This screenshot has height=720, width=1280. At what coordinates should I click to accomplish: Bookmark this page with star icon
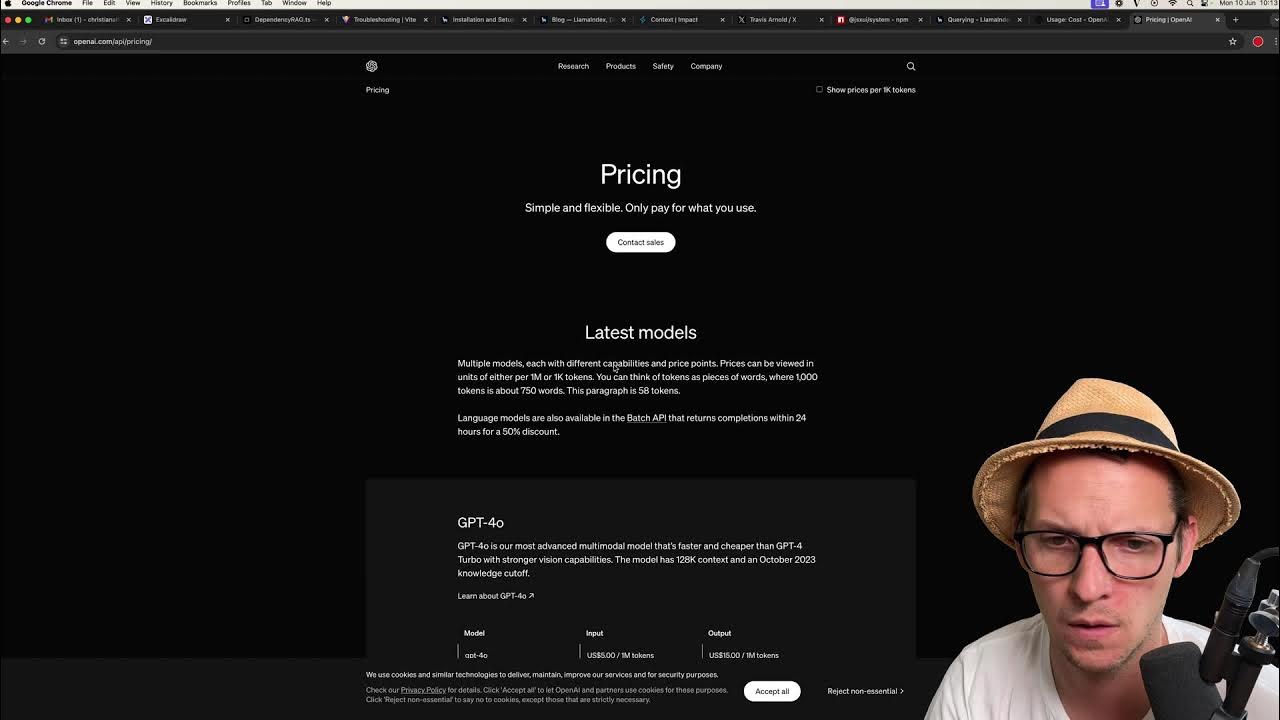pyautogui.click(x=1232, y=41)
